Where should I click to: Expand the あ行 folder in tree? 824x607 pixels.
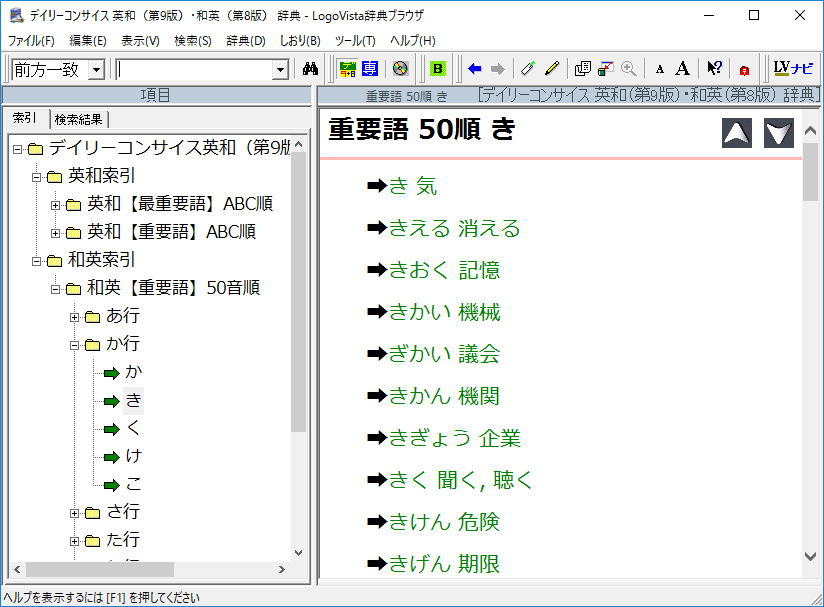(x=75, y=317)
